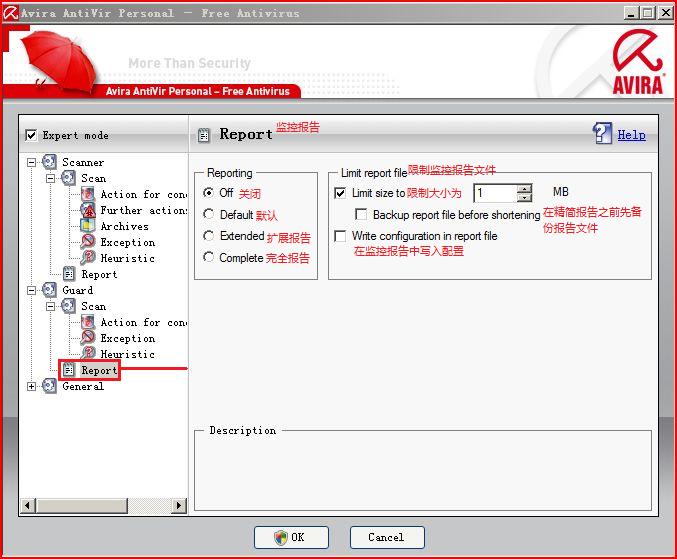Minimize the Avira window
This screenshot has height=559, width=677.
click(x=631, y=13)
